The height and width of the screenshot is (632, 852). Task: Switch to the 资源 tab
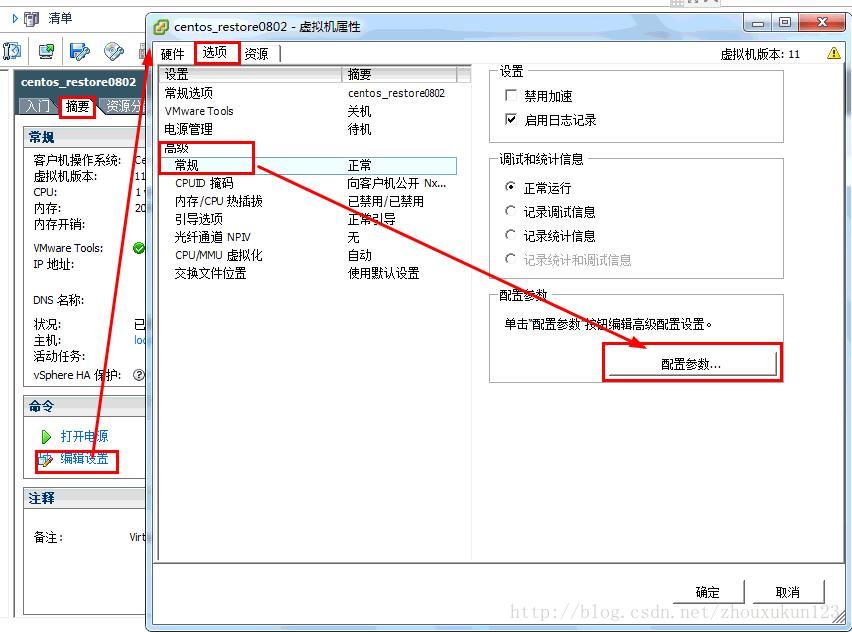256,54
